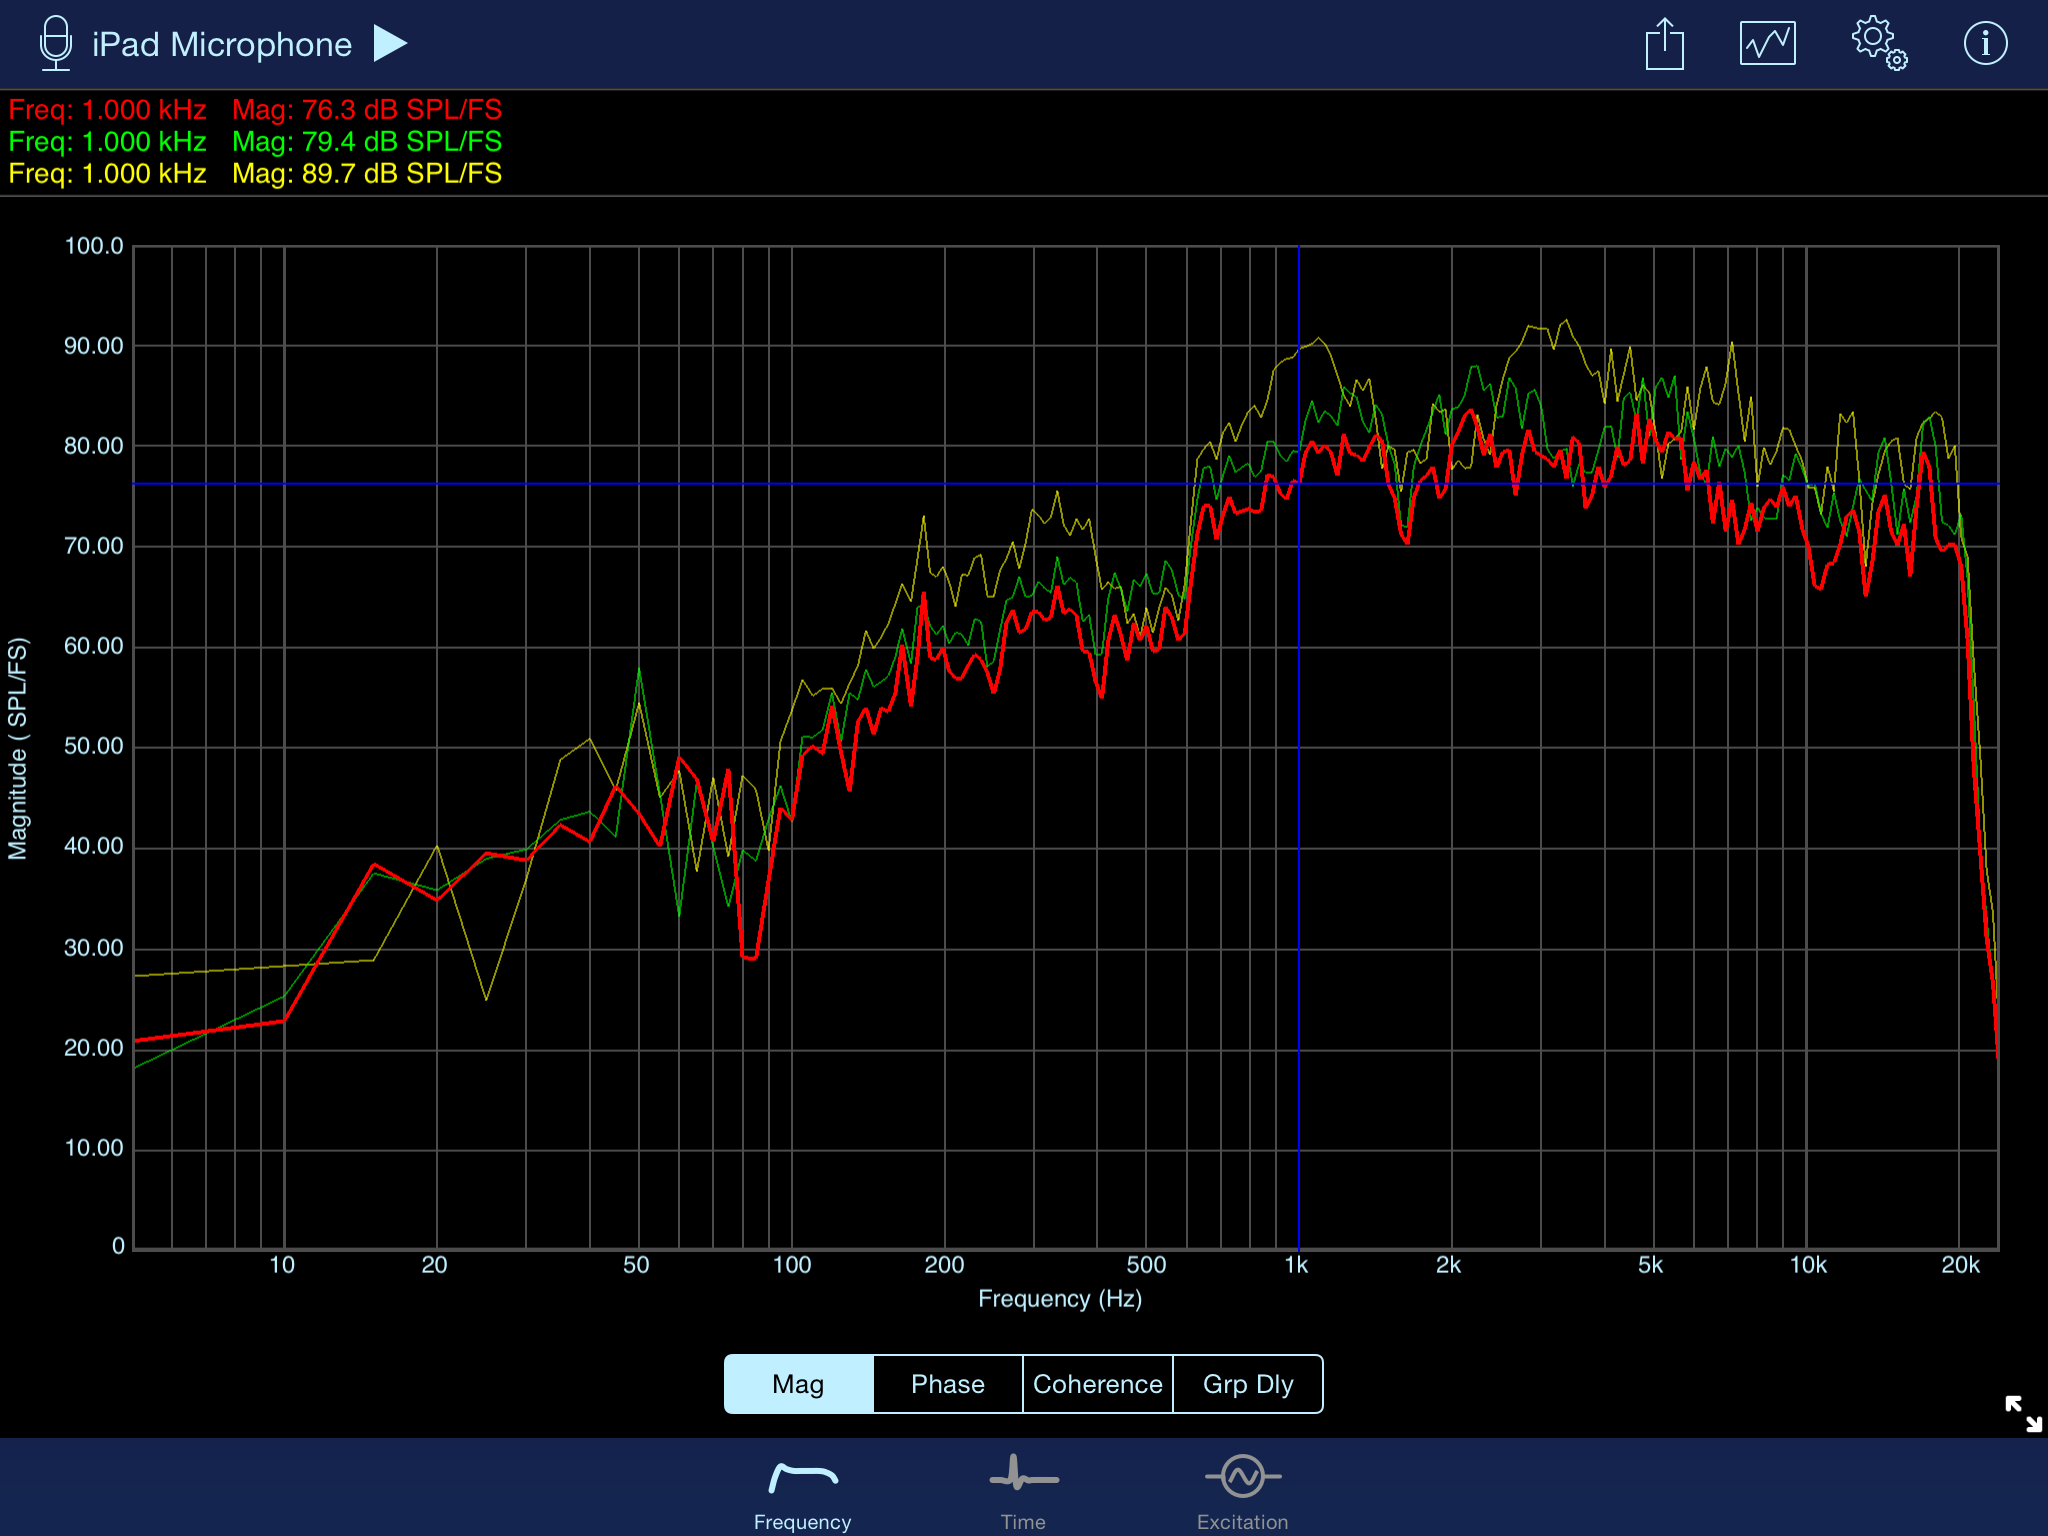Viewport: 2048px width, 1536px height.
Task: Open the share/export icon
Action: click(x=1664, y=45)
